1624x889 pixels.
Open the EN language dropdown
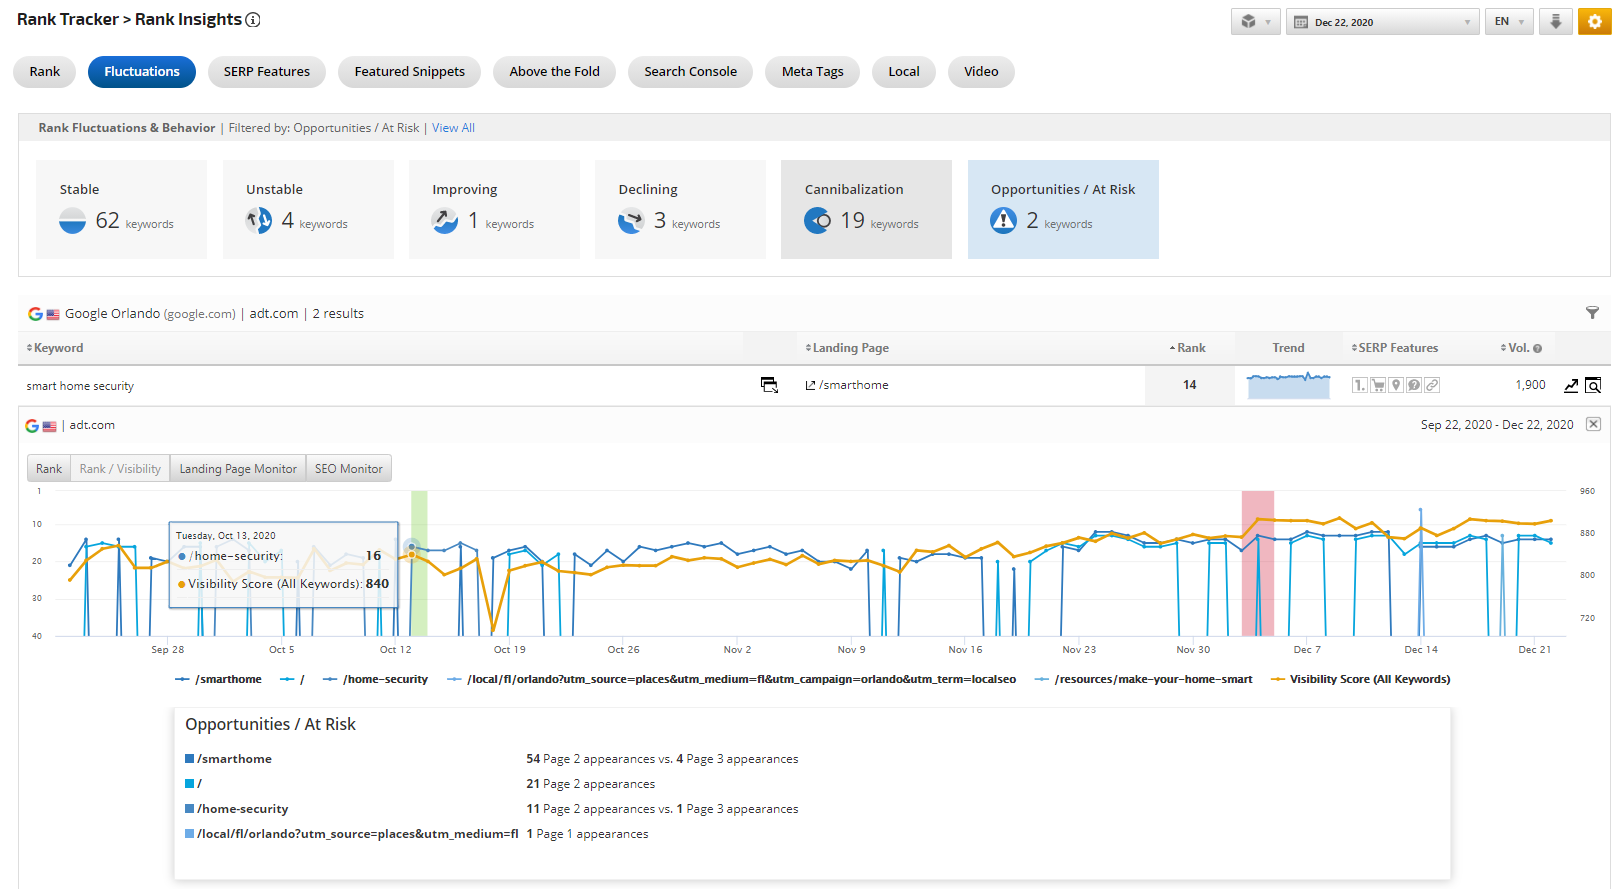pos(1508,22)
